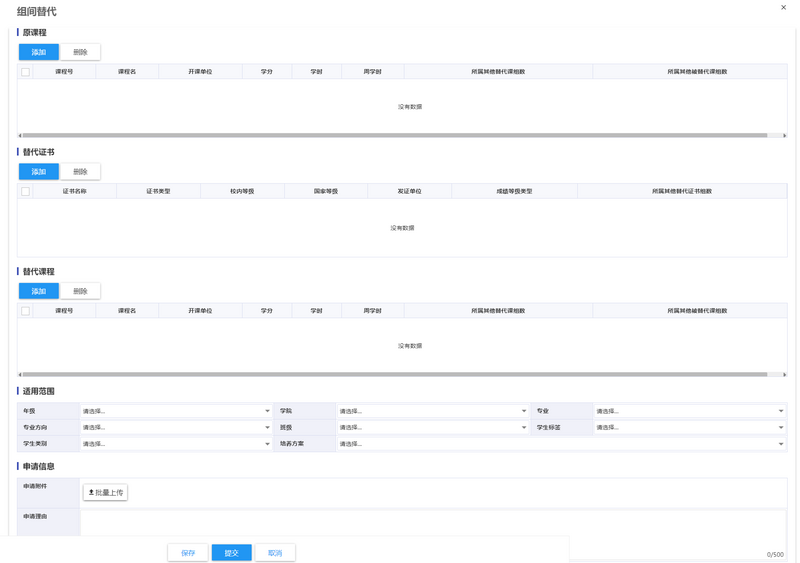Screen dimensions: 800x563
Task: Click 删除 under 替代课程 section
Action: coord(80,291)
